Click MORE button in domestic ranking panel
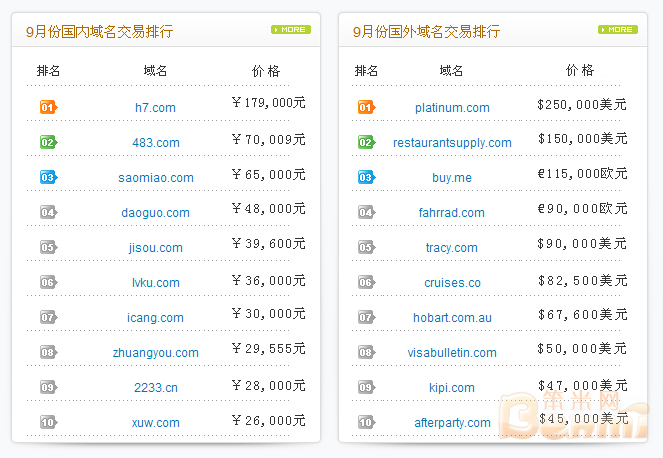The width and height of the screenshot is (663, 458). pos(291,30)
